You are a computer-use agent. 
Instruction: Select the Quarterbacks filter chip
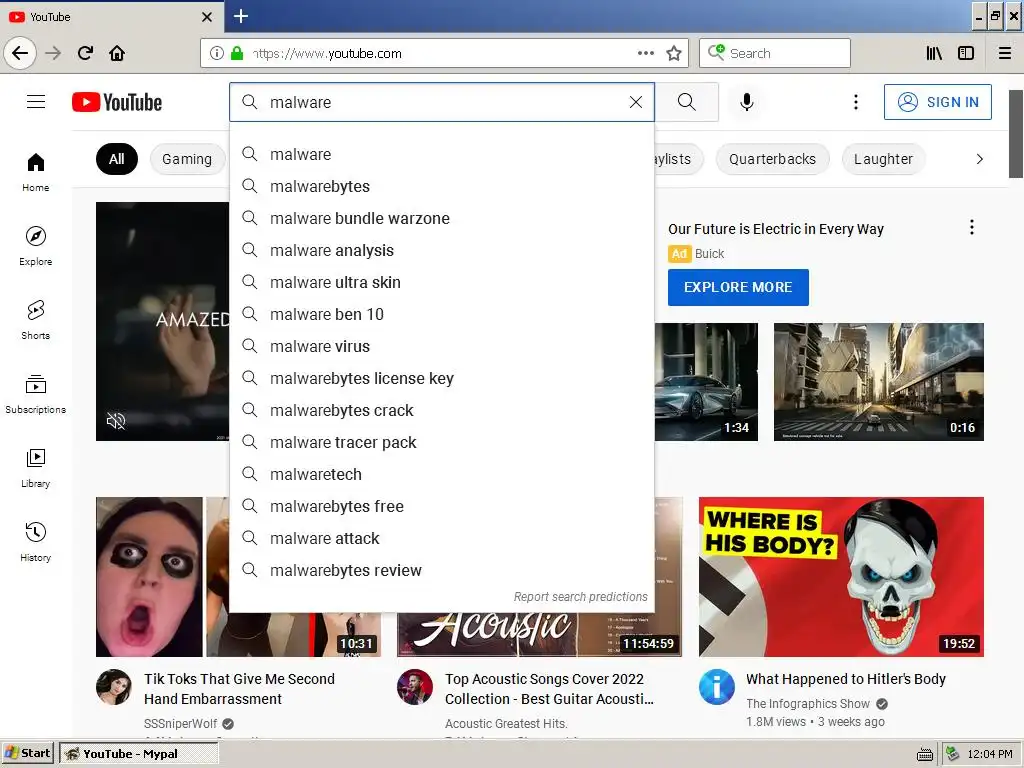[x=773, y=159]
